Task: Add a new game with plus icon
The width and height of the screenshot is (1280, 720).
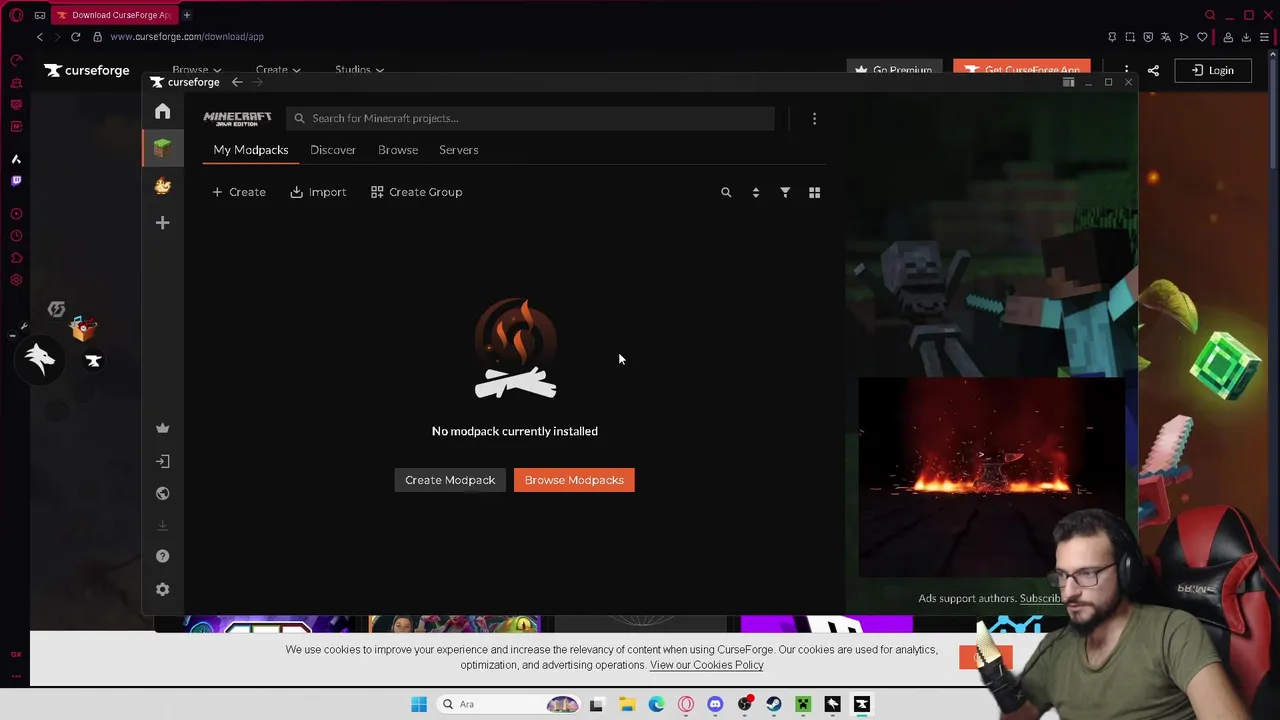Action: click(x=162, y=222)
